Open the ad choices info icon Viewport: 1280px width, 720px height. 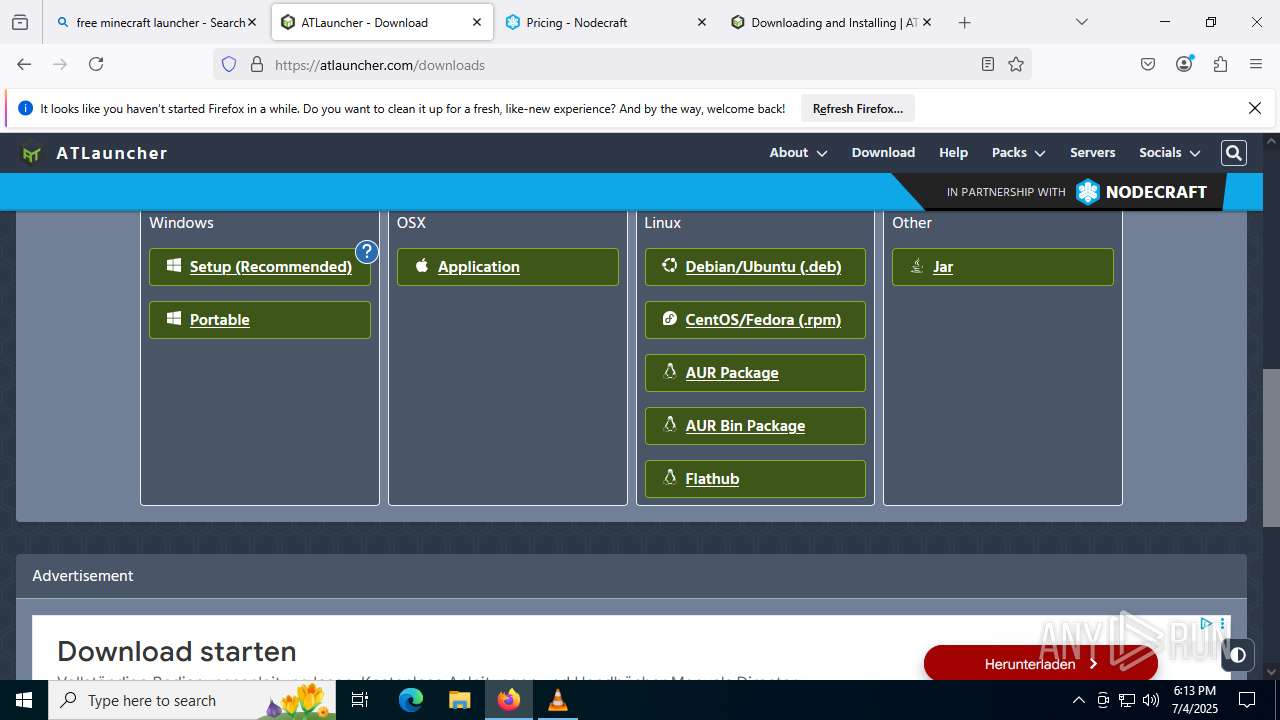coord(1206,624)
